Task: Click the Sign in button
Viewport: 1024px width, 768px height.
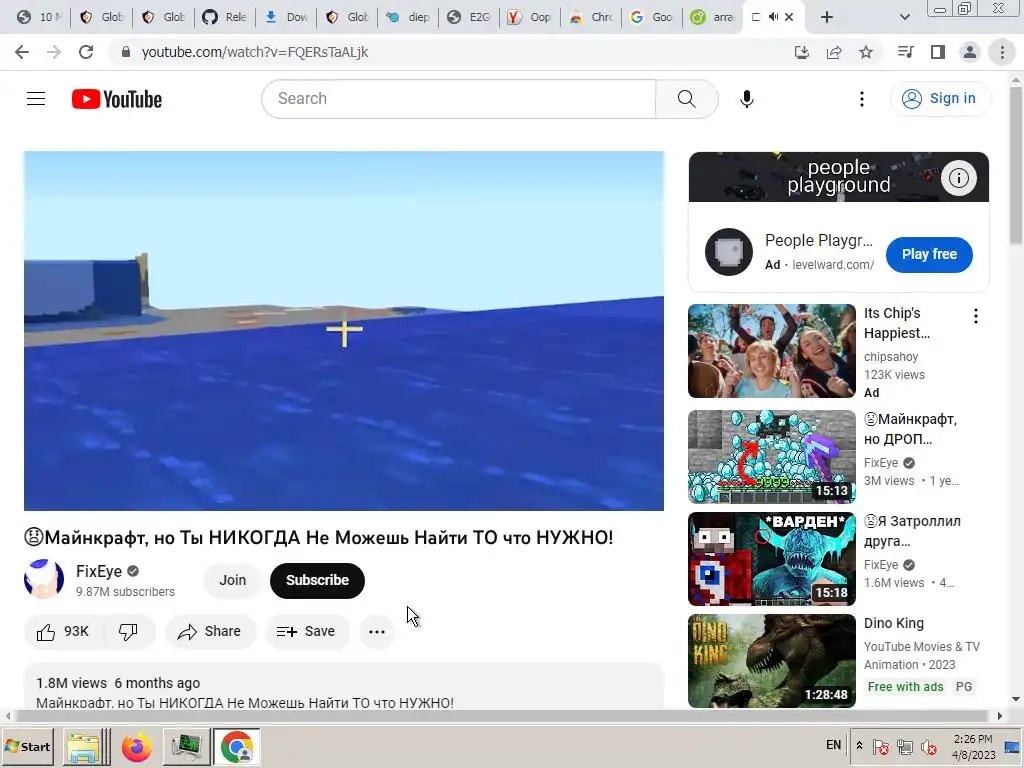Action: [x=940, y=99]
